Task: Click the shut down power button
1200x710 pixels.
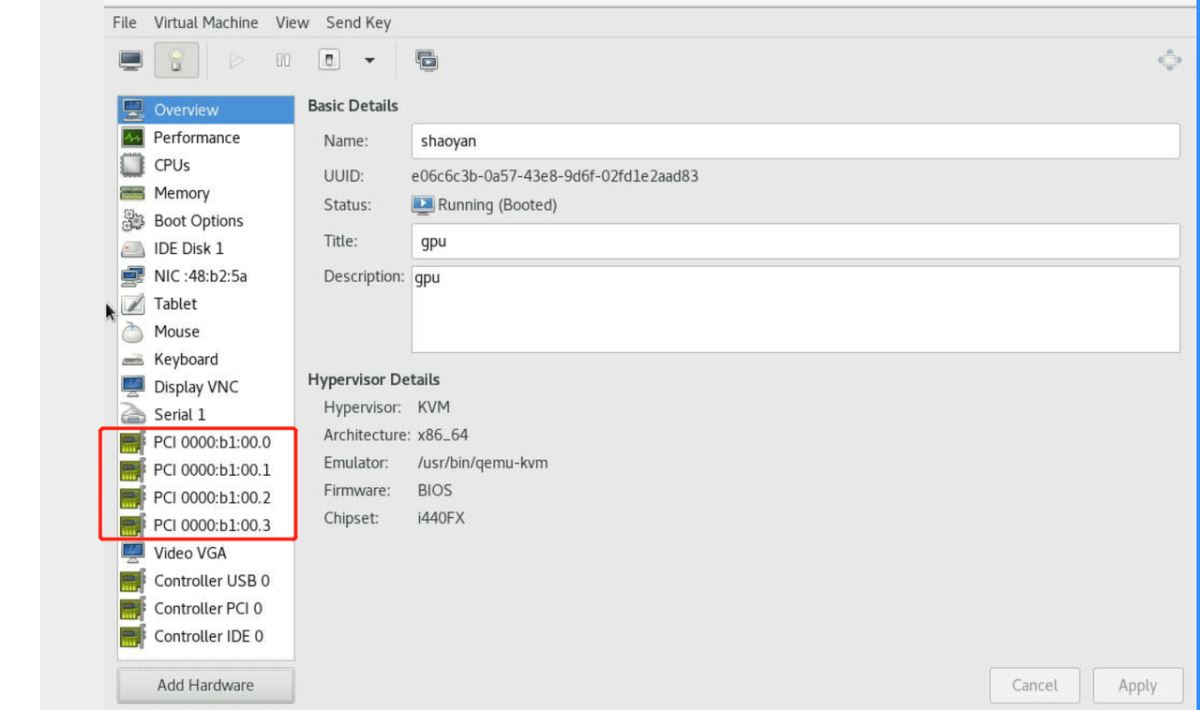Action: tap(327, 61)
